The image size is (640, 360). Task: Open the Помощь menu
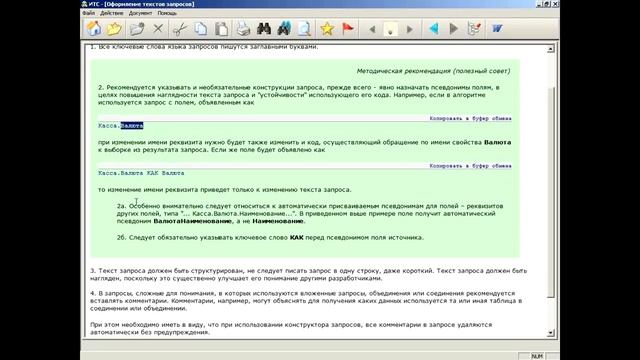[167, 13]
